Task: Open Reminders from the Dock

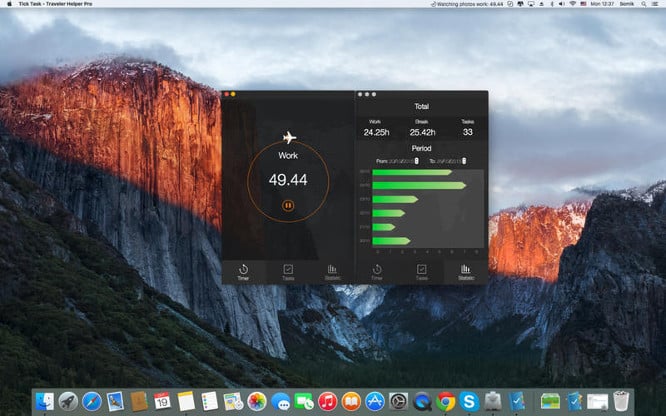Action: (x=209, y=401)
